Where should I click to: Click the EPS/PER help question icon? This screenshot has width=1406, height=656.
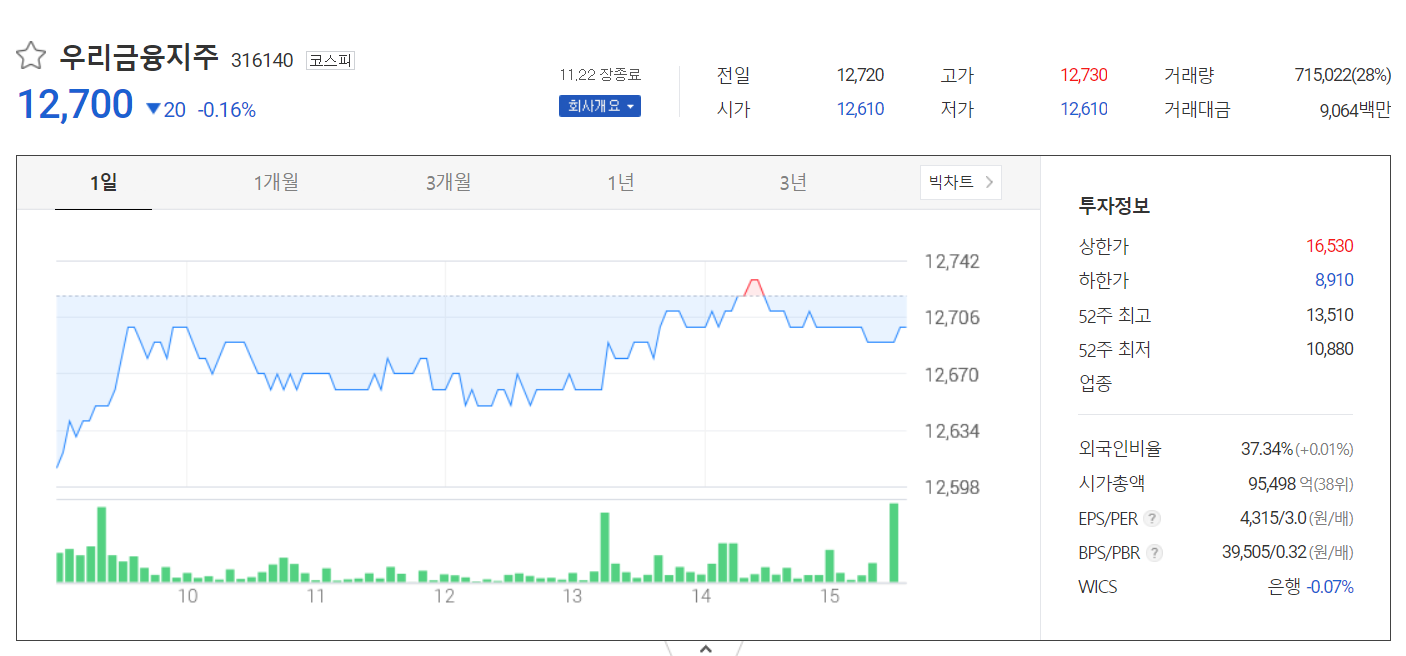(x=1153, y=518)
